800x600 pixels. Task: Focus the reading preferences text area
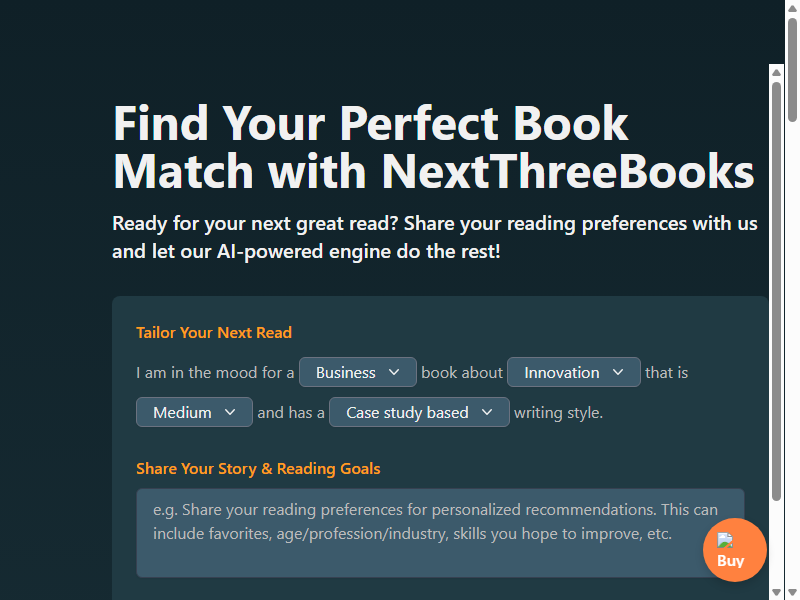(x=440, y=533)
